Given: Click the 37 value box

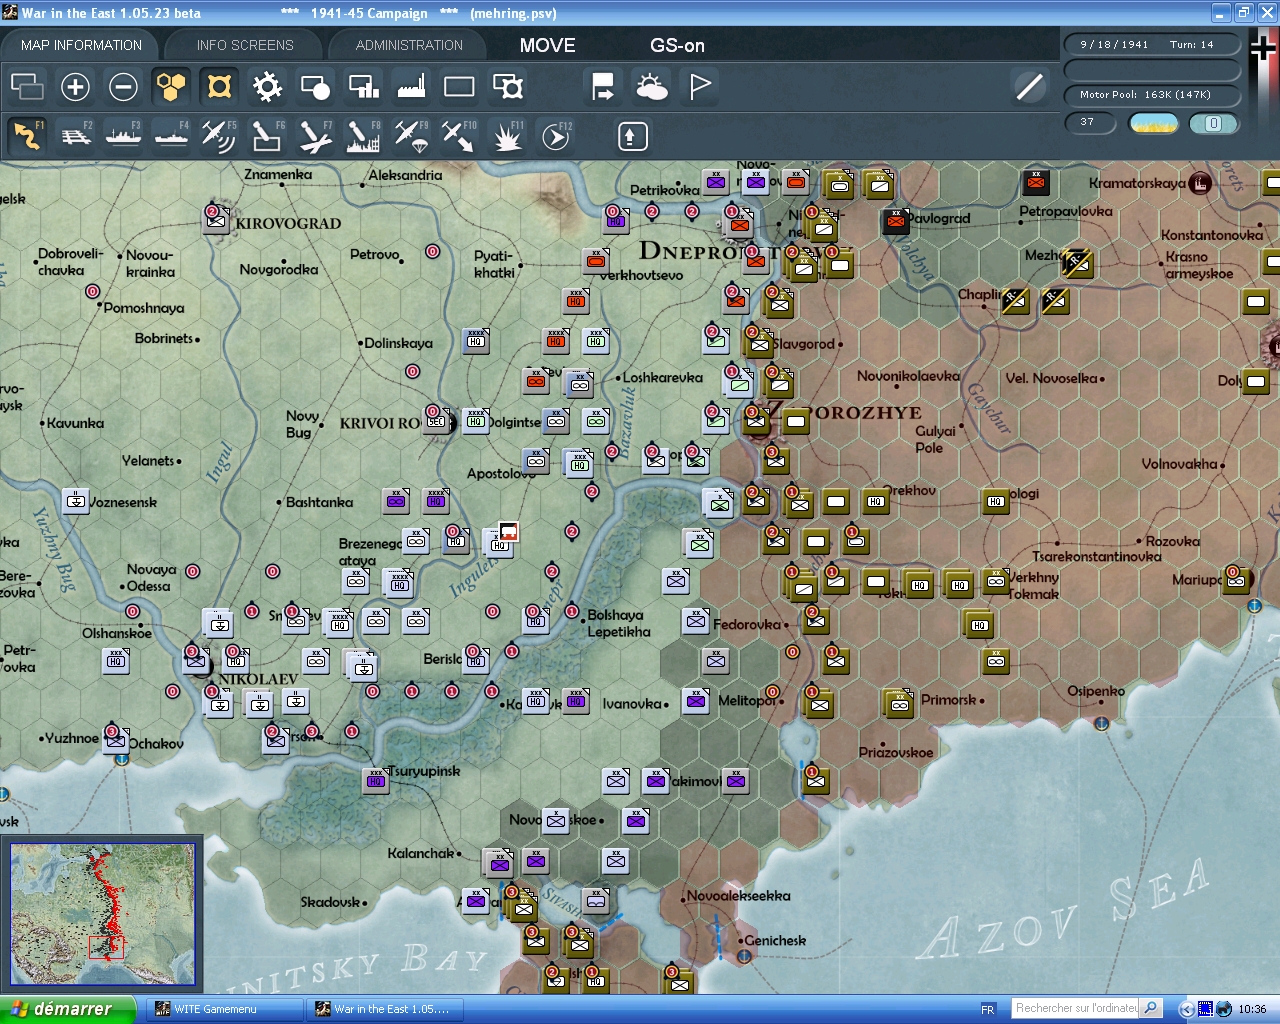Looking at the screenshot, I should pos(1091,122).
